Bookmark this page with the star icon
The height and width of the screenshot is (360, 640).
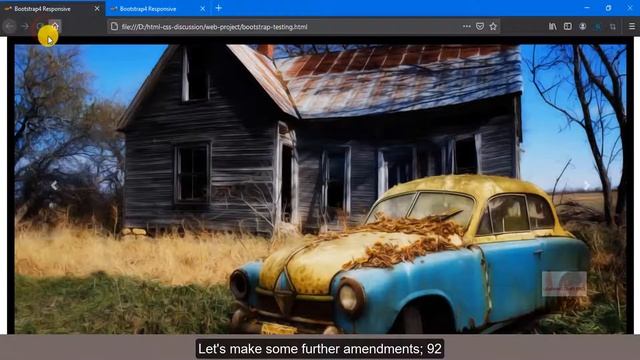pyautogui.click(x=493, y=27)
